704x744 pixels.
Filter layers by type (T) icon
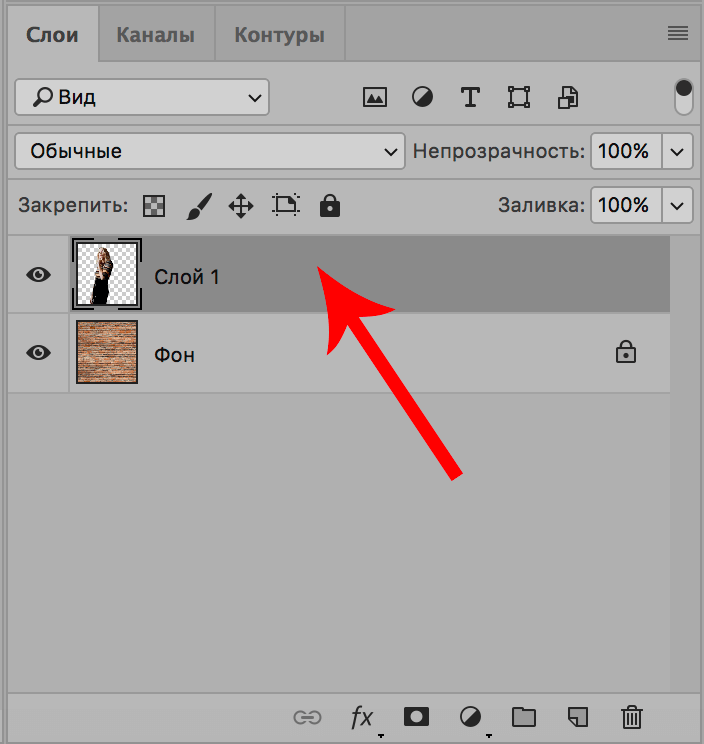tap(470, 97)
